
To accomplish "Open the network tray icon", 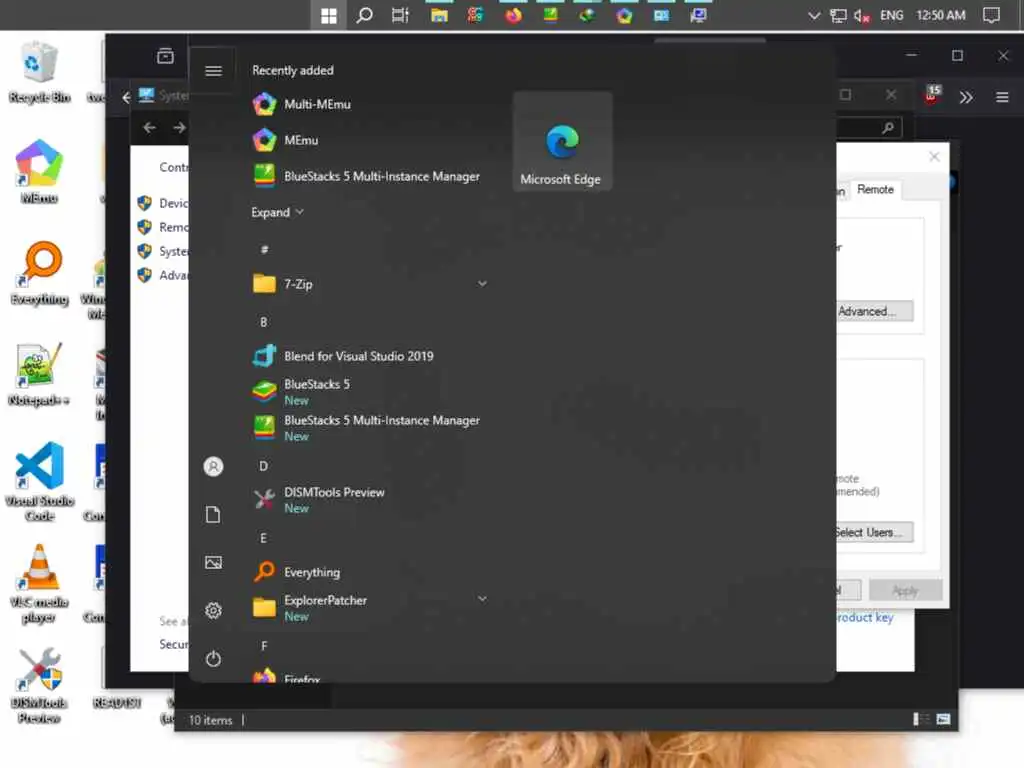I will pyautogui.click(x=838, y=15).
